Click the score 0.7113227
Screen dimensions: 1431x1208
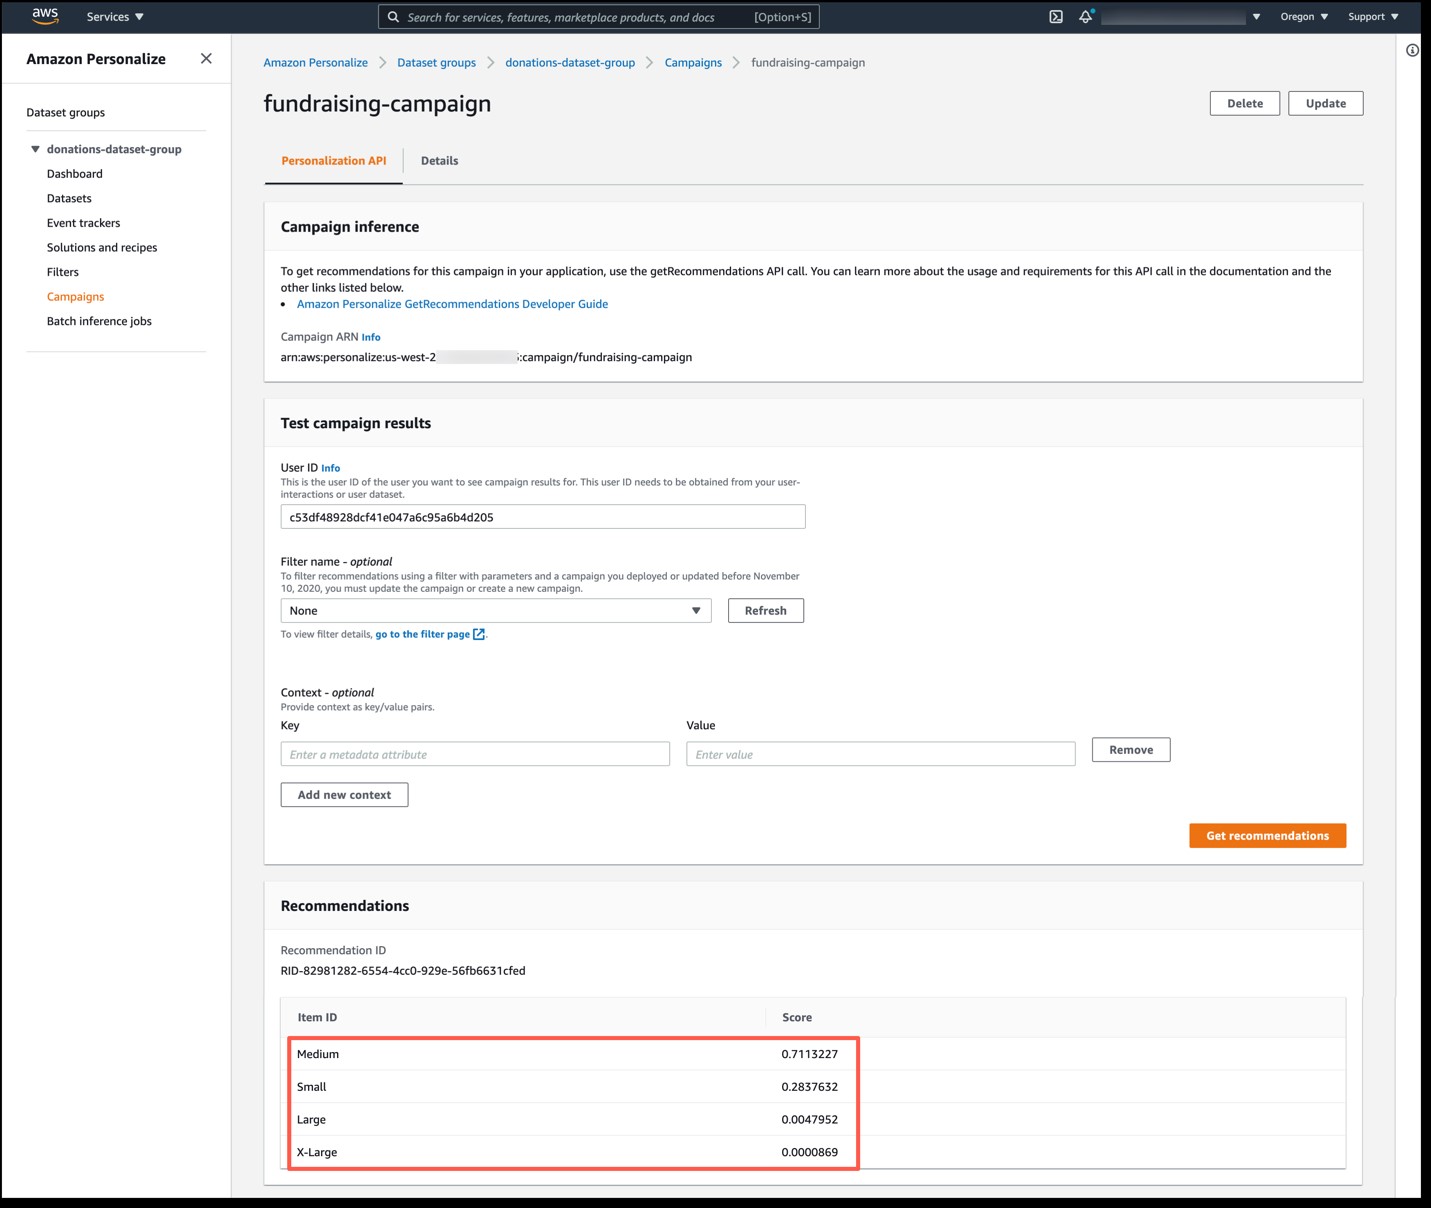810,1054
